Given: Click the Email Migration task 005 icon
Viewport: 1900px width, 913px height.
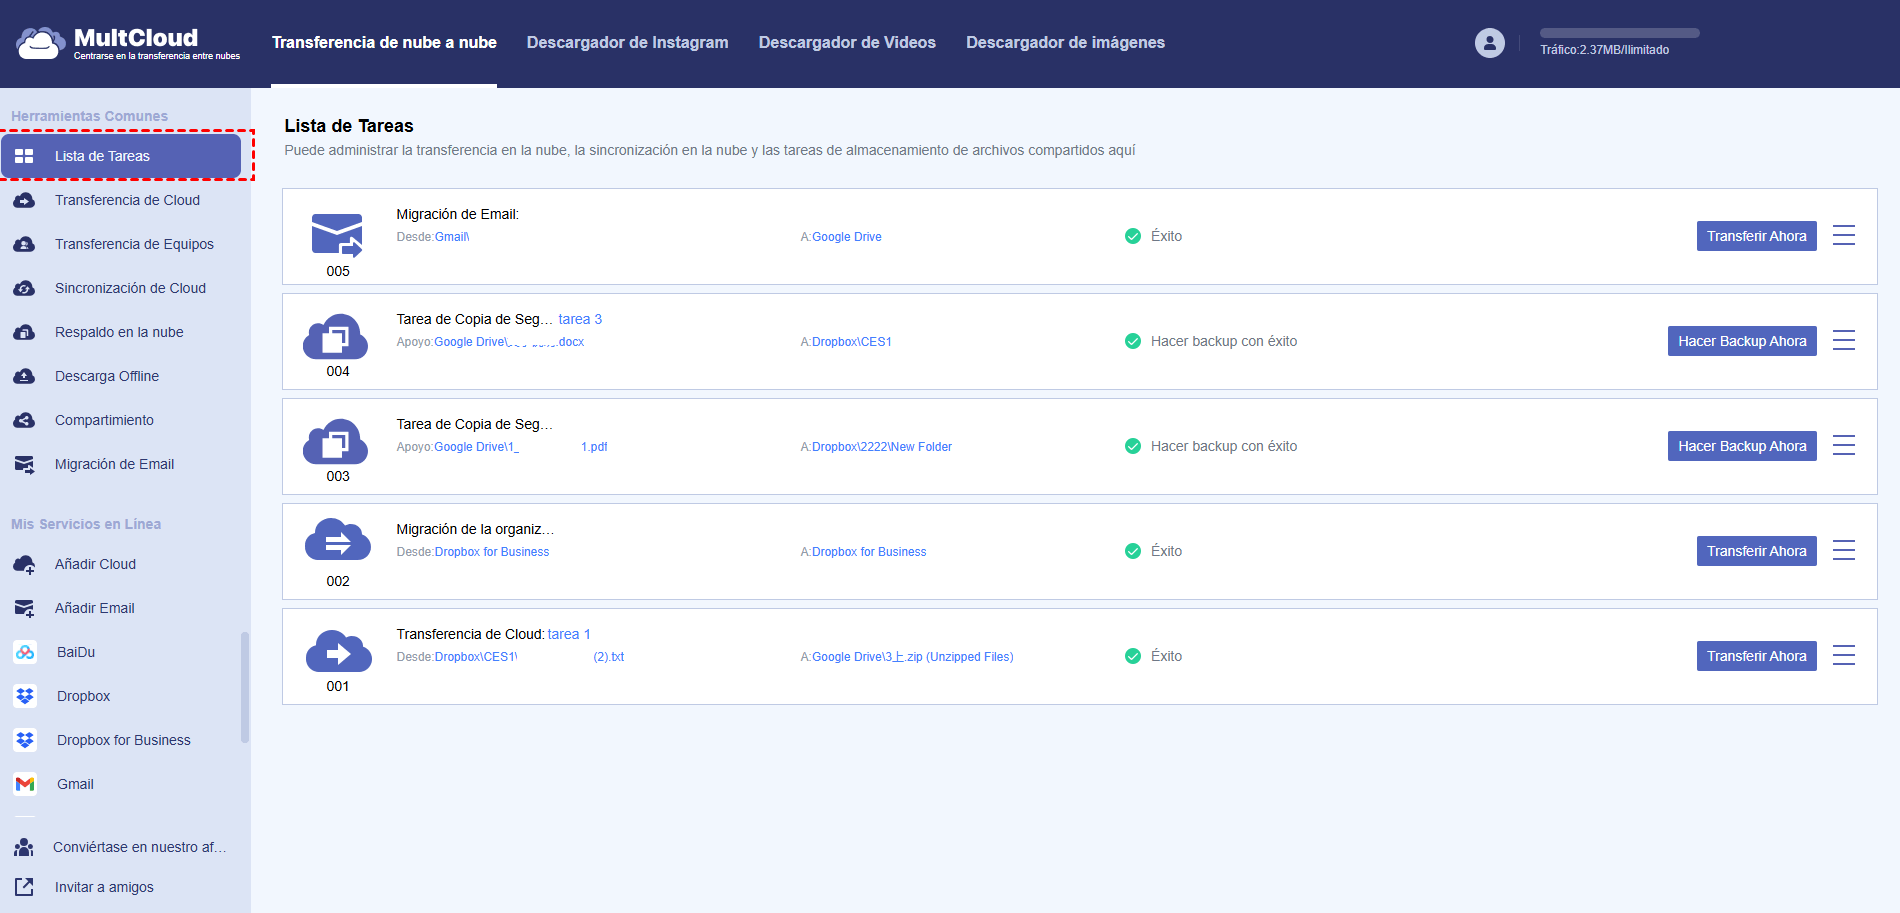Looking at the screenshot, I should coord(337,235).
